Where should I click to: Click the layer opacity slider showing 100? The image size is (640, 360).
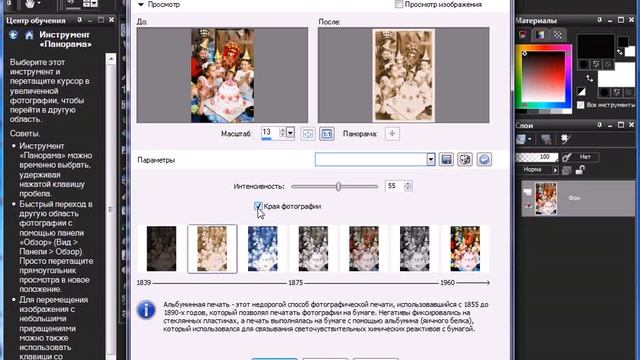tap(537, 157)
